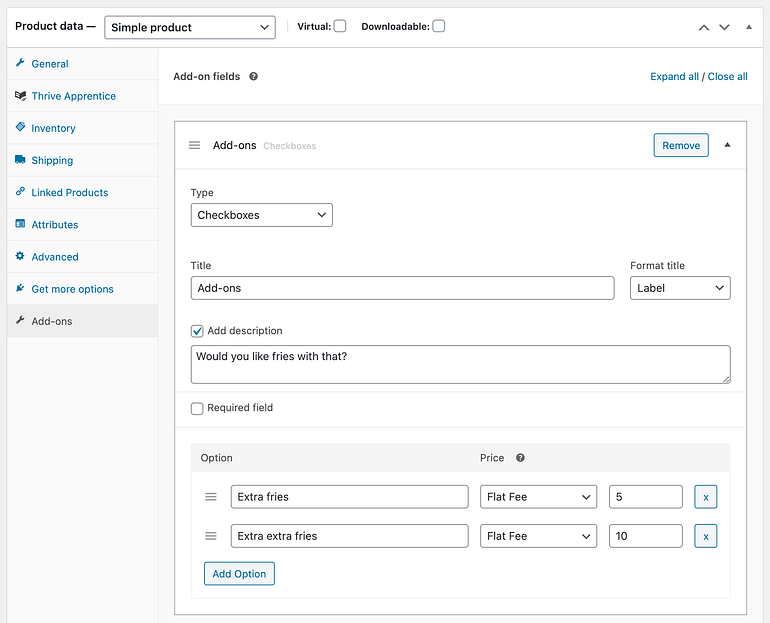Click the drag handle for Extra extra fries row
This screenshot has width=770, height=623.
211,536
